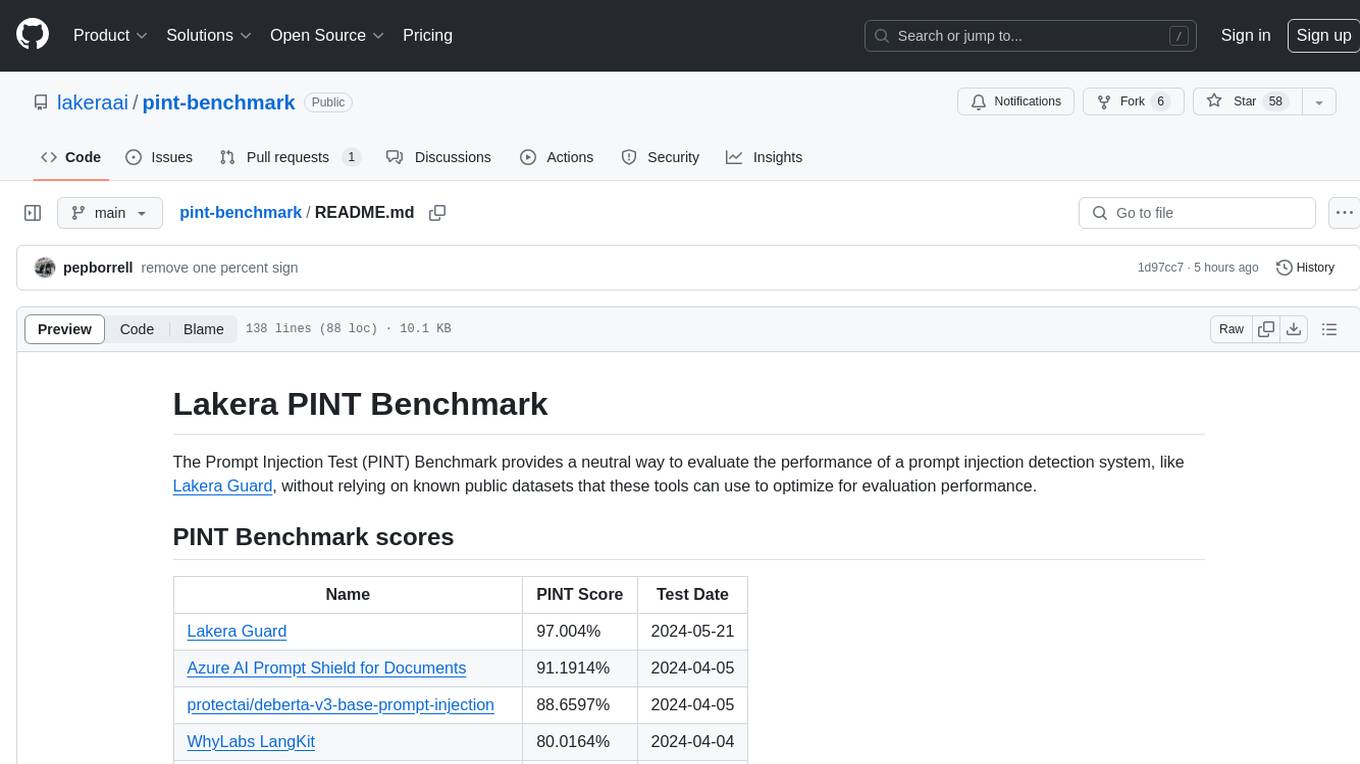The image size is (1360, 764).
Task: Open the Security tab
Action: pyautogui.click(x=660, y=157)
